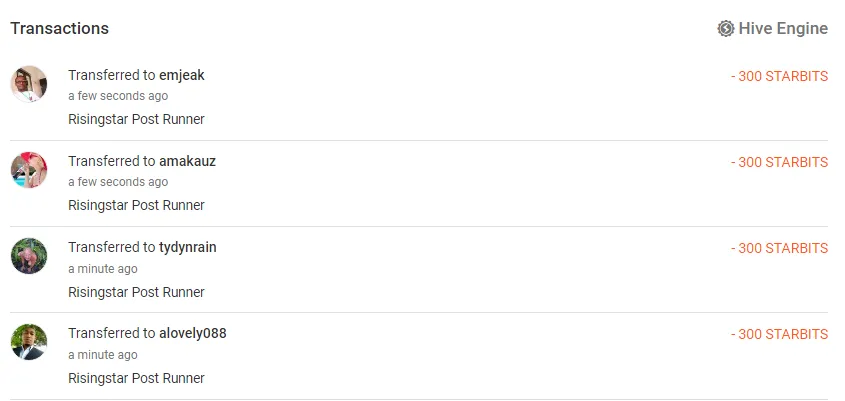Click the -300 STARBITS amount for alovely088
The height and width of the screenshot is (401, 845).
[x=779, y=334]
